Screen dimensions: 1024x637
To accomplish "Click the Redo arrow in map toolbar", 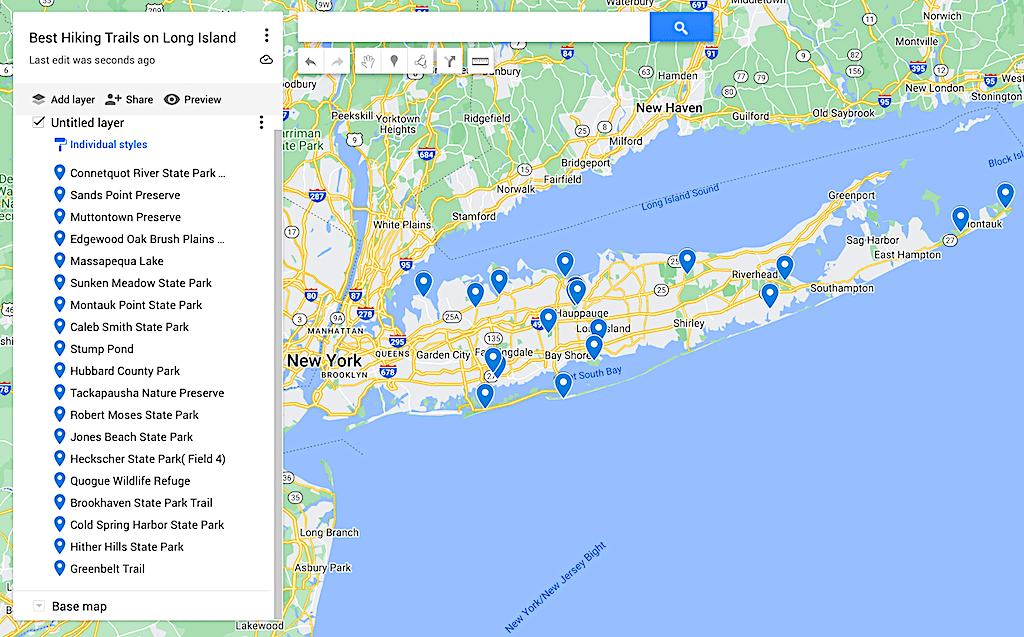I will (338, 62).
